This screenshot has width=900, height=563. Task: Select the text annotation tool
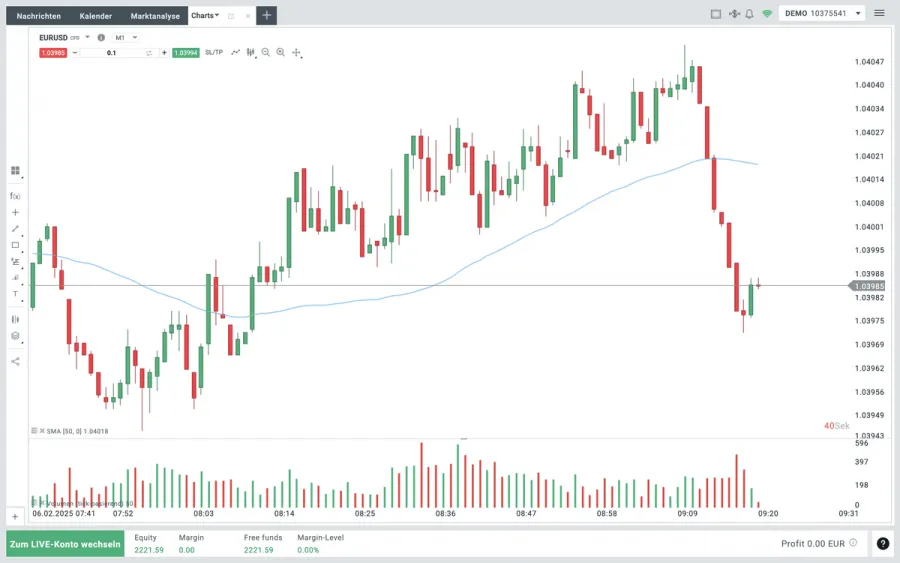(15, 294)
